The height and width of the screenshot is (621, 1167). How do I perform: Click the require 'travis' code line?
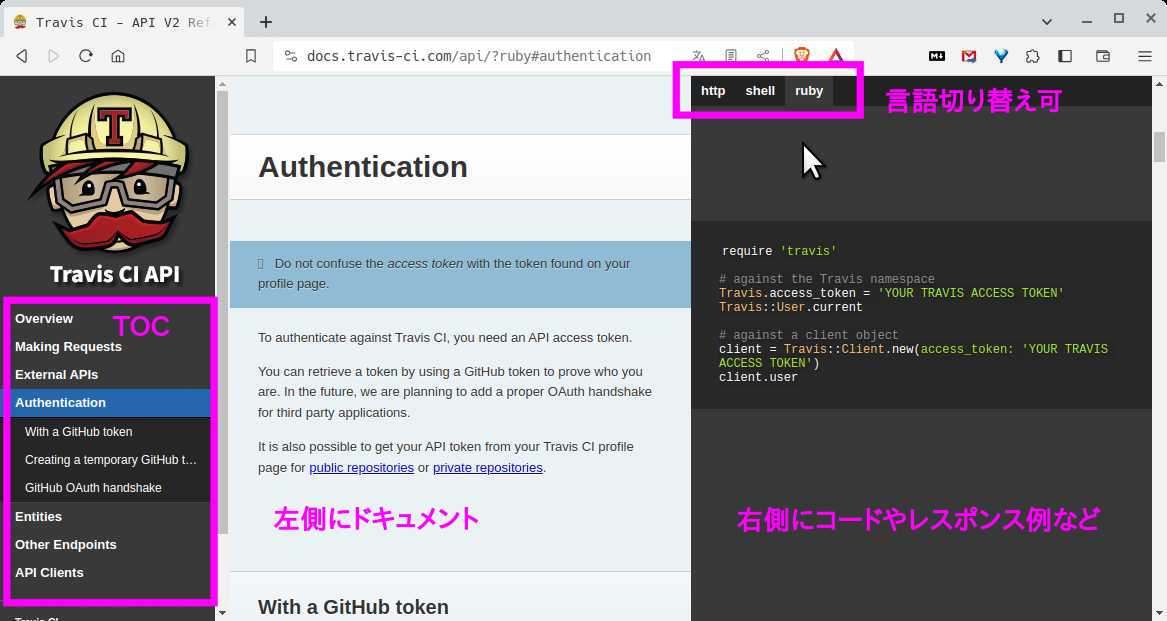point(779,251)
